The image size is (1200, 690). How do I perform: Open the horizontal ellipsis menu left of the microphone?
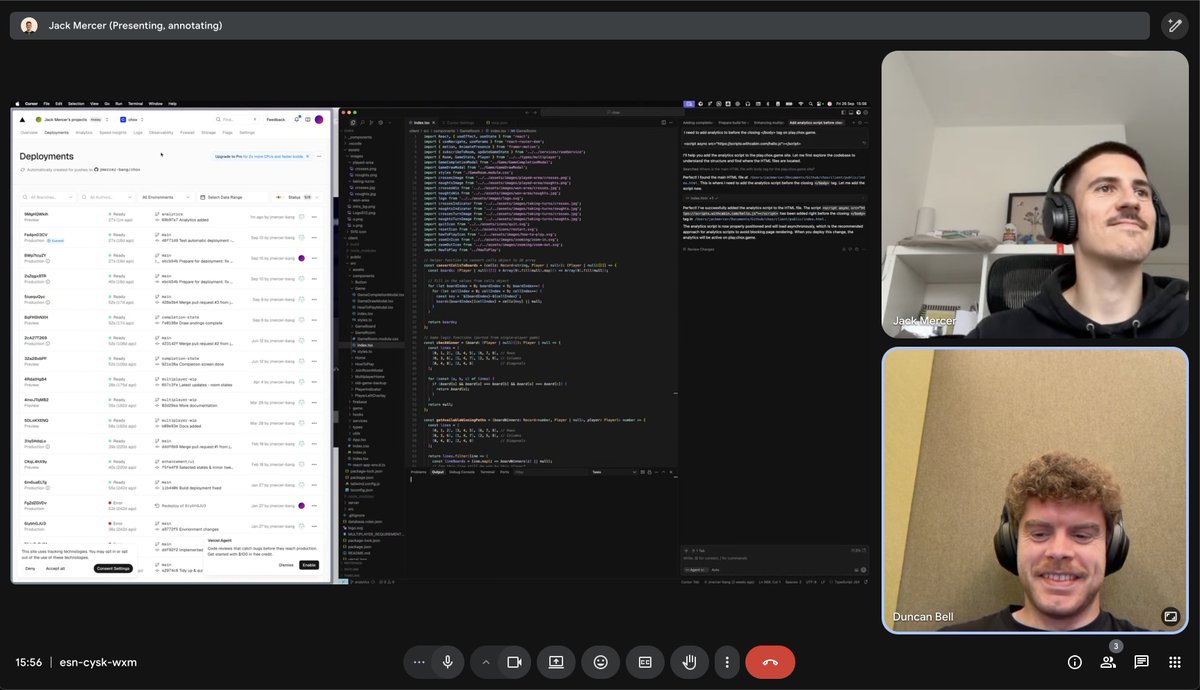click(419, 662)
